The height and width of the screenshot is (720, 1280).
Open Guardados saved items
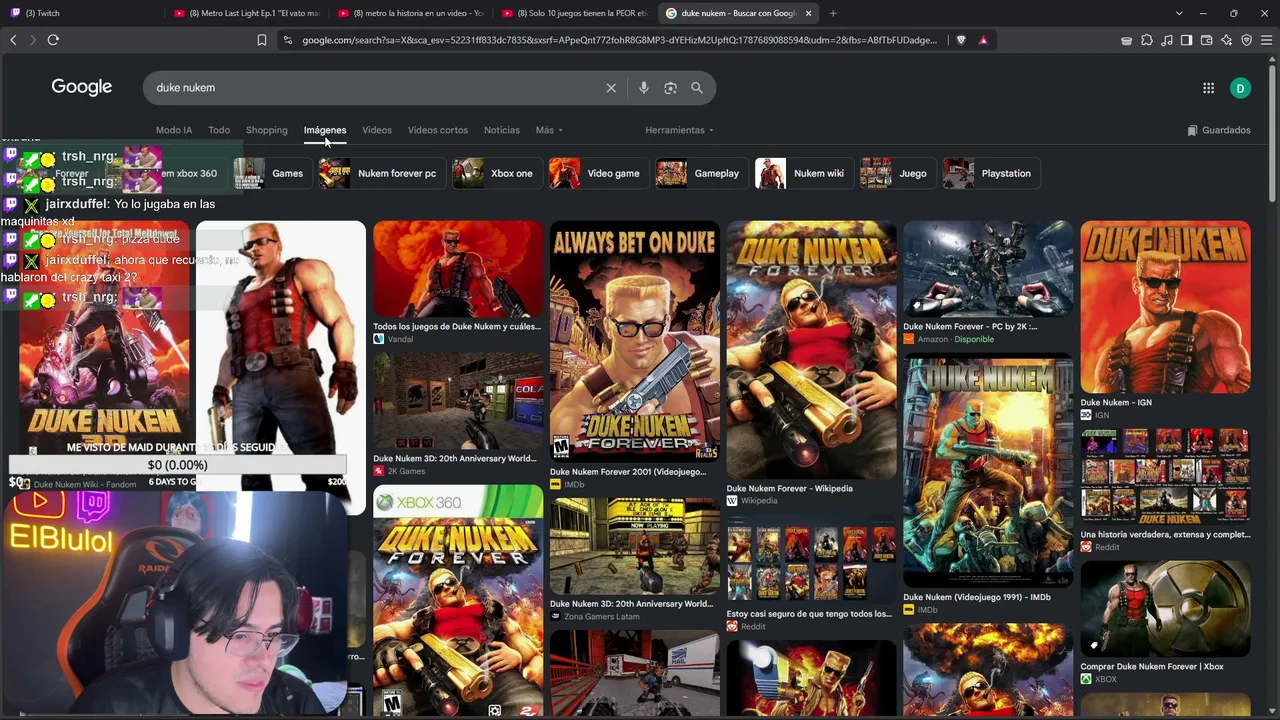pos(1219,130)
